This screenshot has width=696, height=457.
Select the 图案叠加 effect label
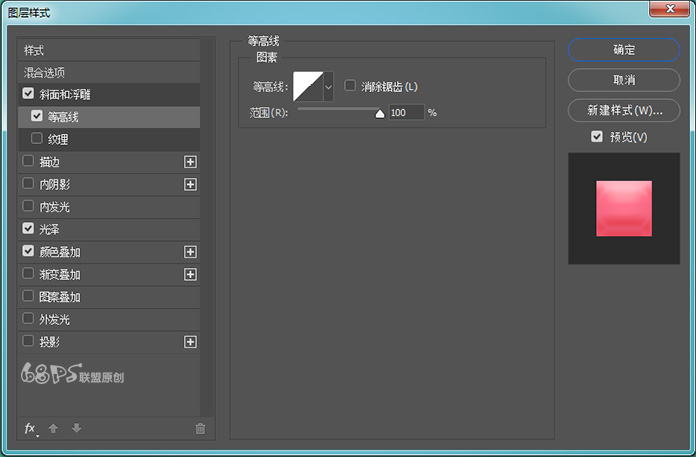[x=60, y=297]
